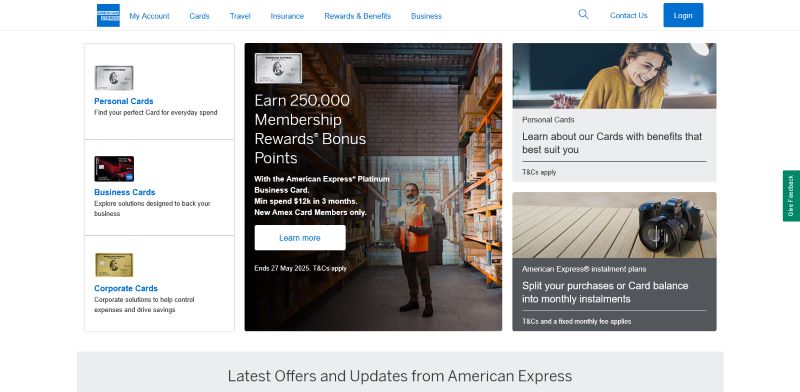Open 'Learn about our Cards with benefits' text
This screenshot has width=800, height=392.
click(x=612, y=143)
